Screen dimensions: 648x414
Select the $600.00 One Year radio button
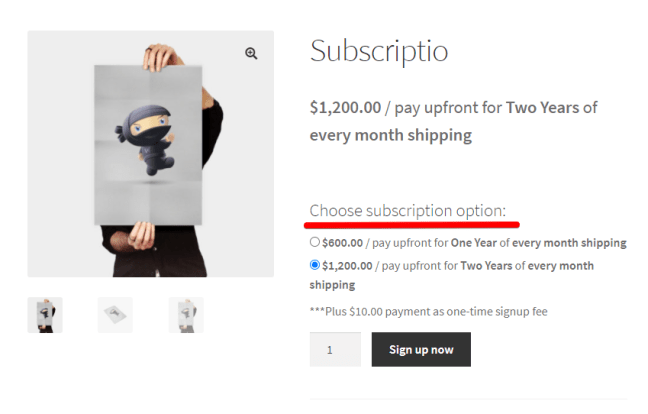[315, 242]
